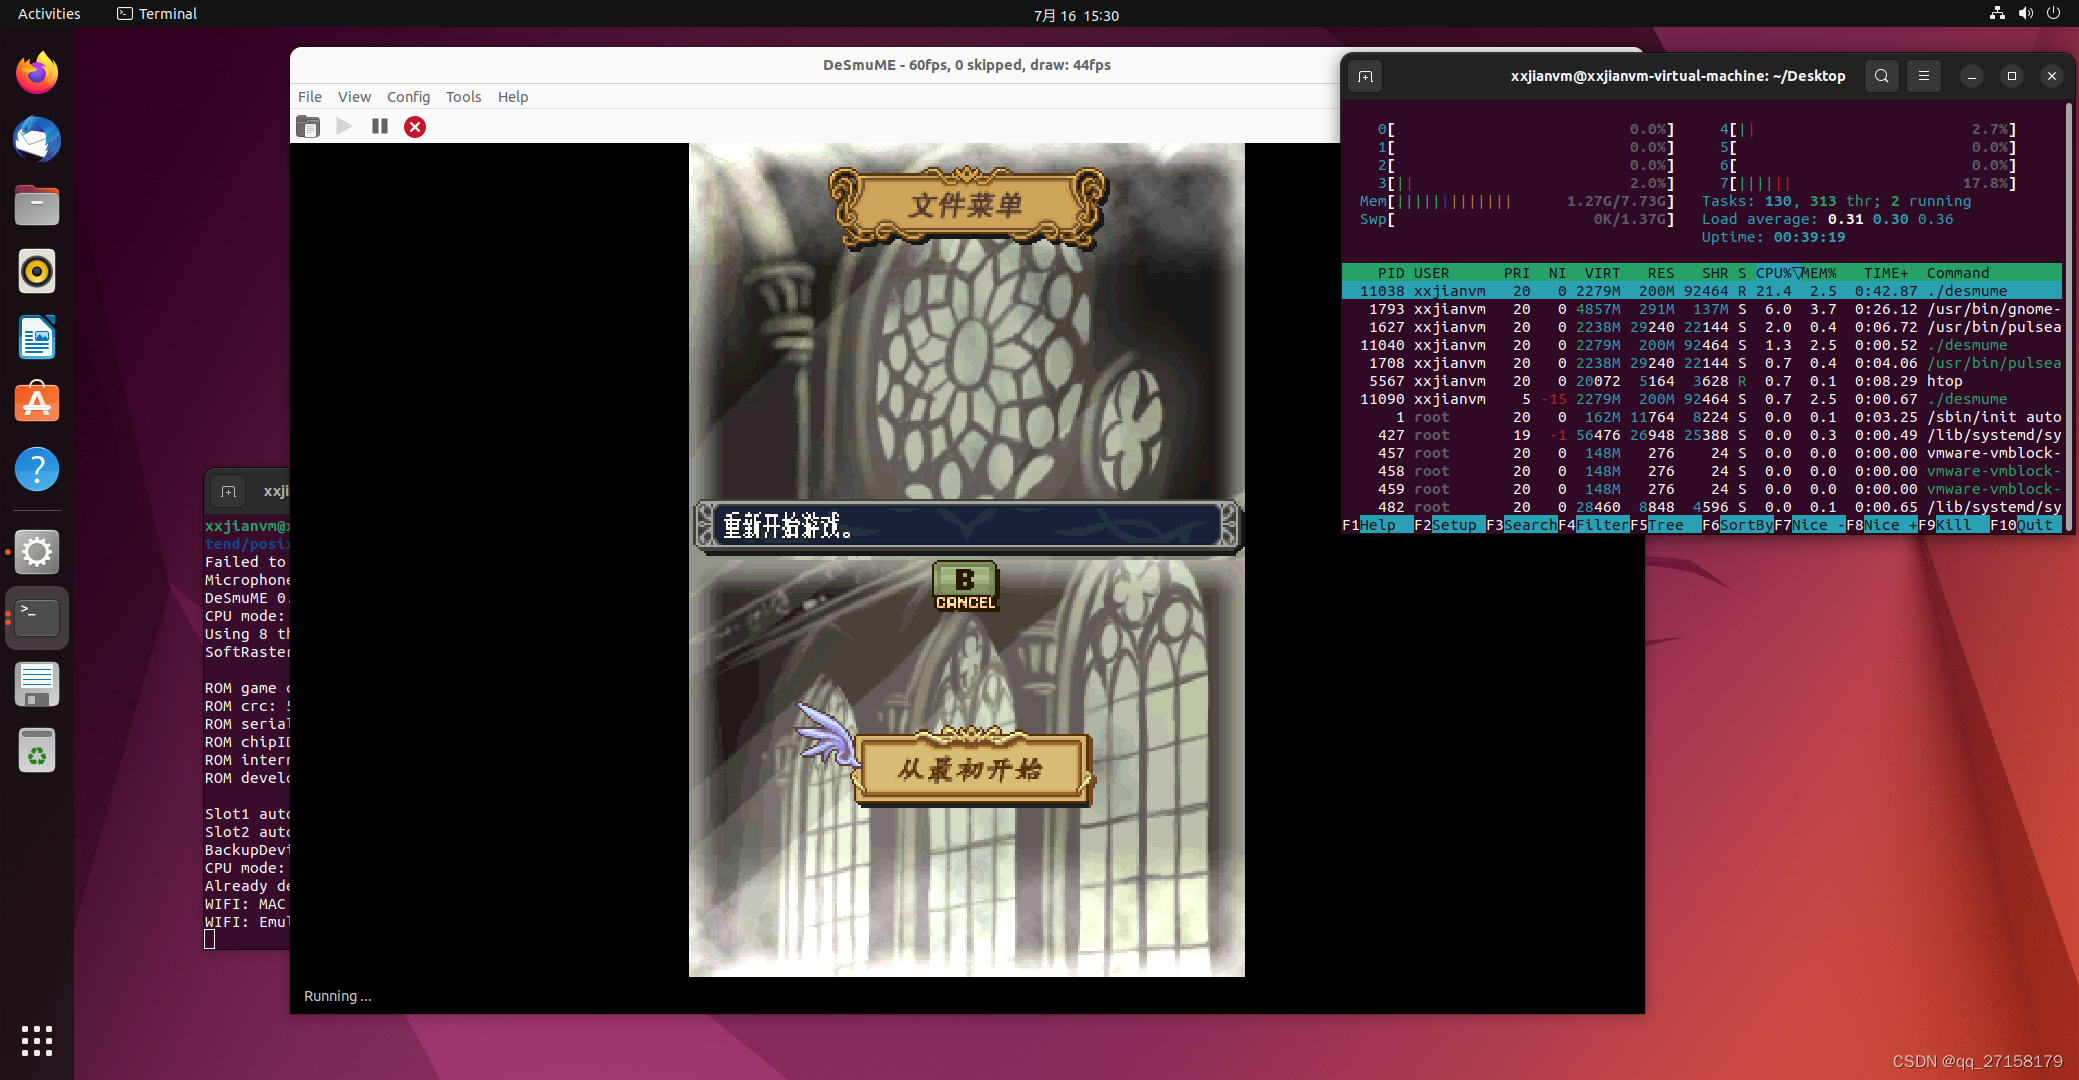
Task: Open Rhythmbox from the dock
Action: pyautogui.click(x=37, y=271)
